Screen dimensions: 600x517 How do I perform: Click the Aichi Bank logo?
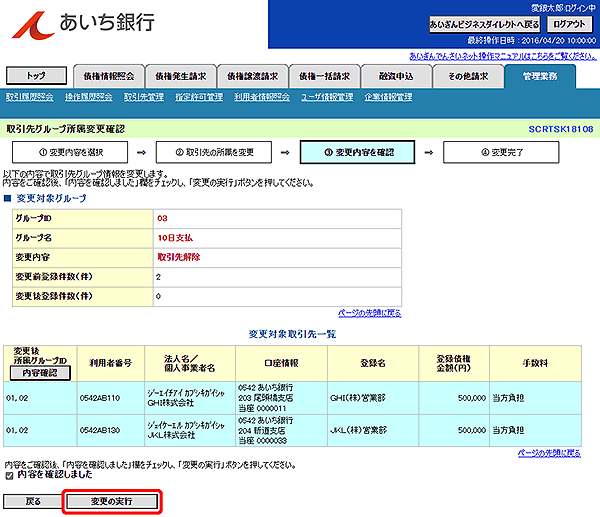[83, 24]
